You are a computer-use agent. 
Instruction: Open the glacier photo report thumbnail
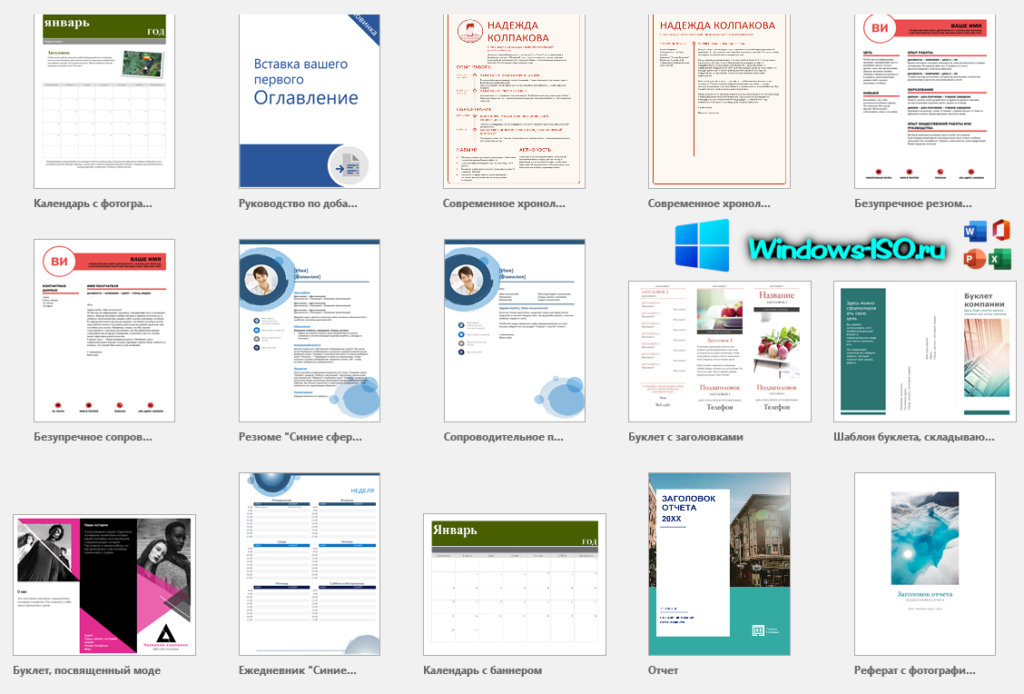[925, 564]
